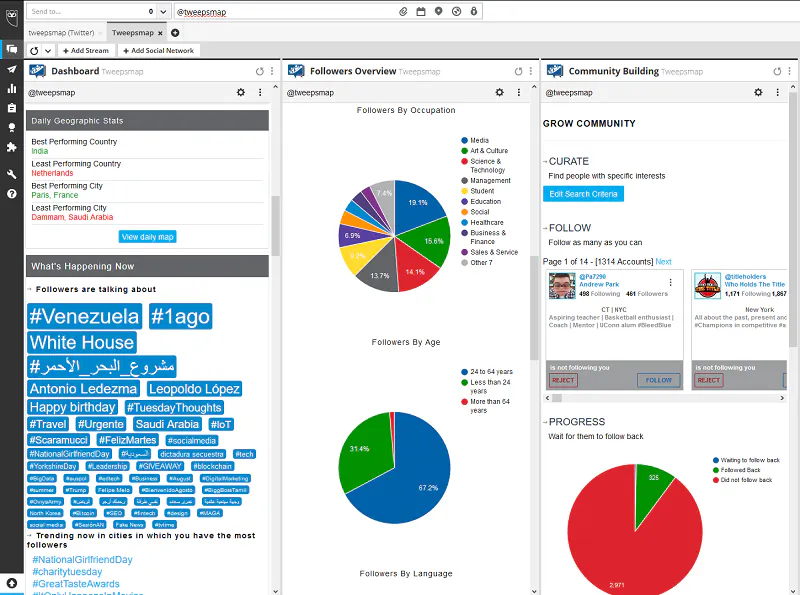Expand the refresh interval dropdown arrow
800x595 pixels.
point(48,50)
